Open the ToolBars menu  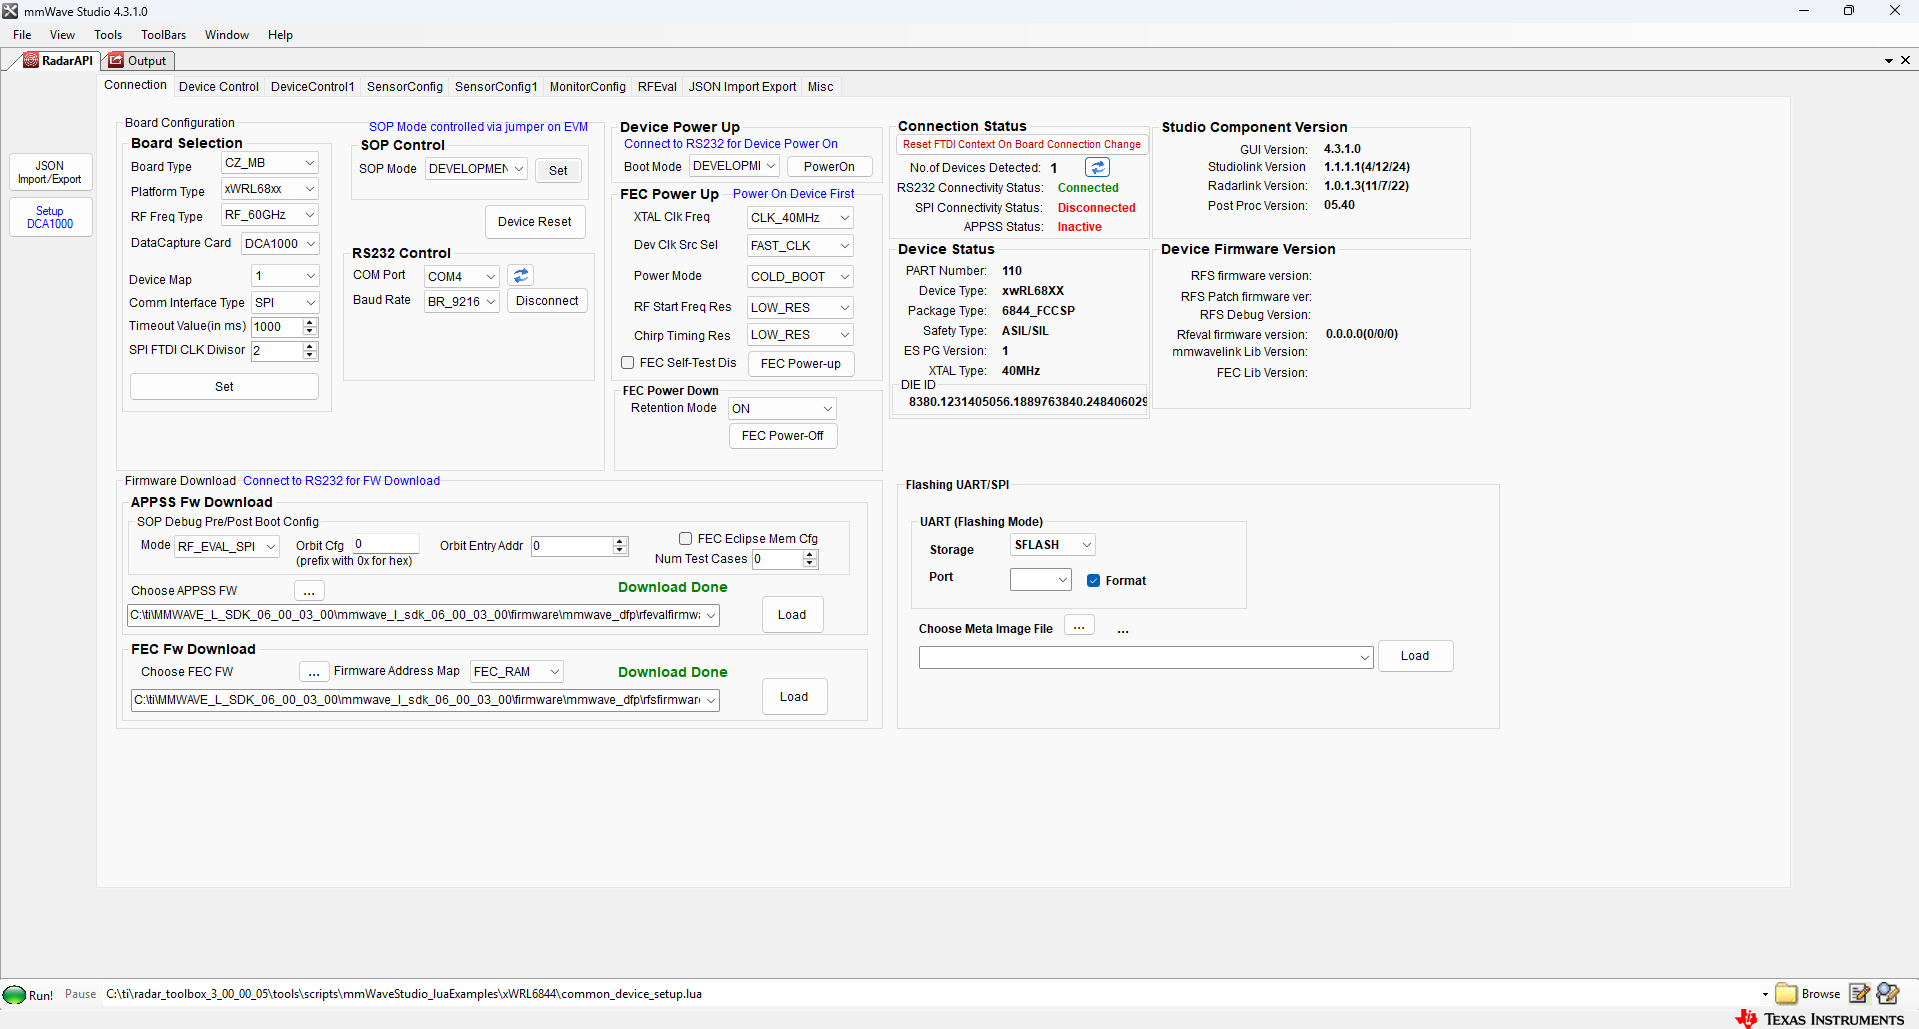pyautogui.click(x=163, y=35)
